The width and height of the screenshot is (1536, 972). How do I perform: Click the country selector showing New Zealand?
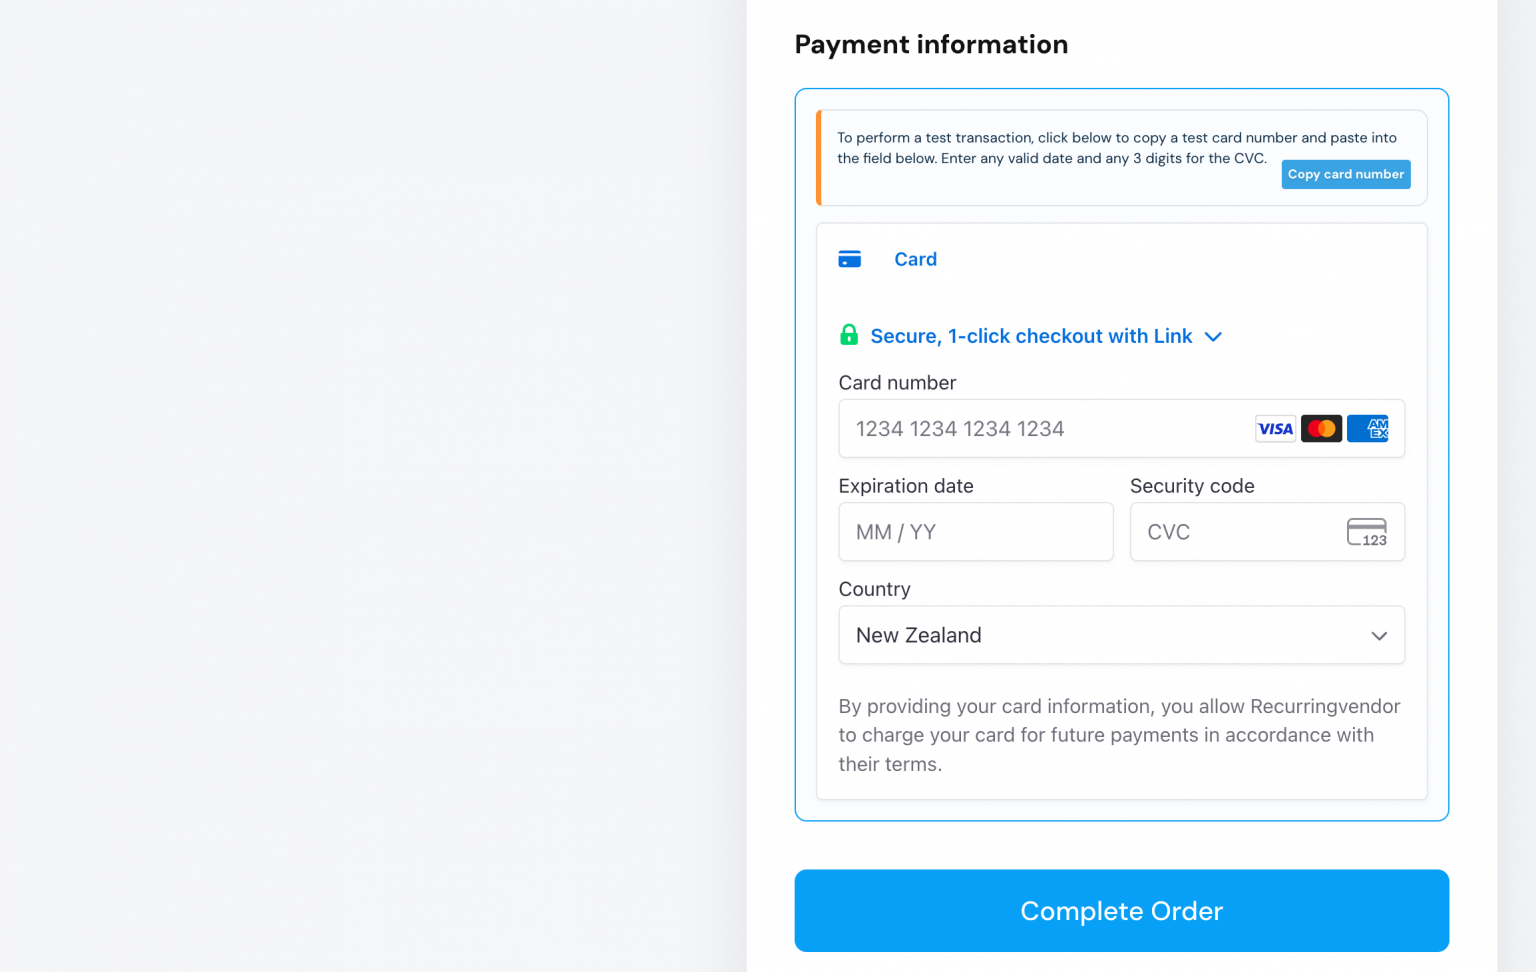(1121, 635)
